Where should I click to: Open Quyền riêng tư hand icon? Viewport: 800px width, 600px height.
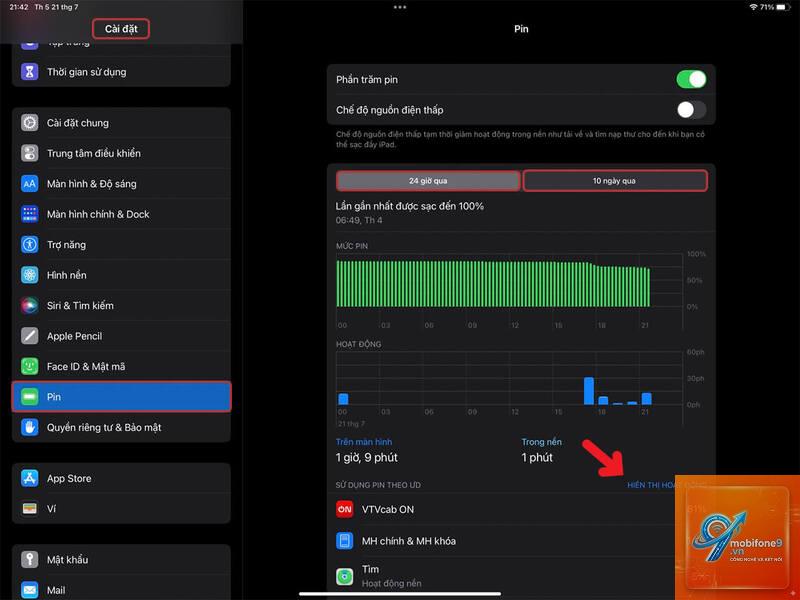click(30, 427)
